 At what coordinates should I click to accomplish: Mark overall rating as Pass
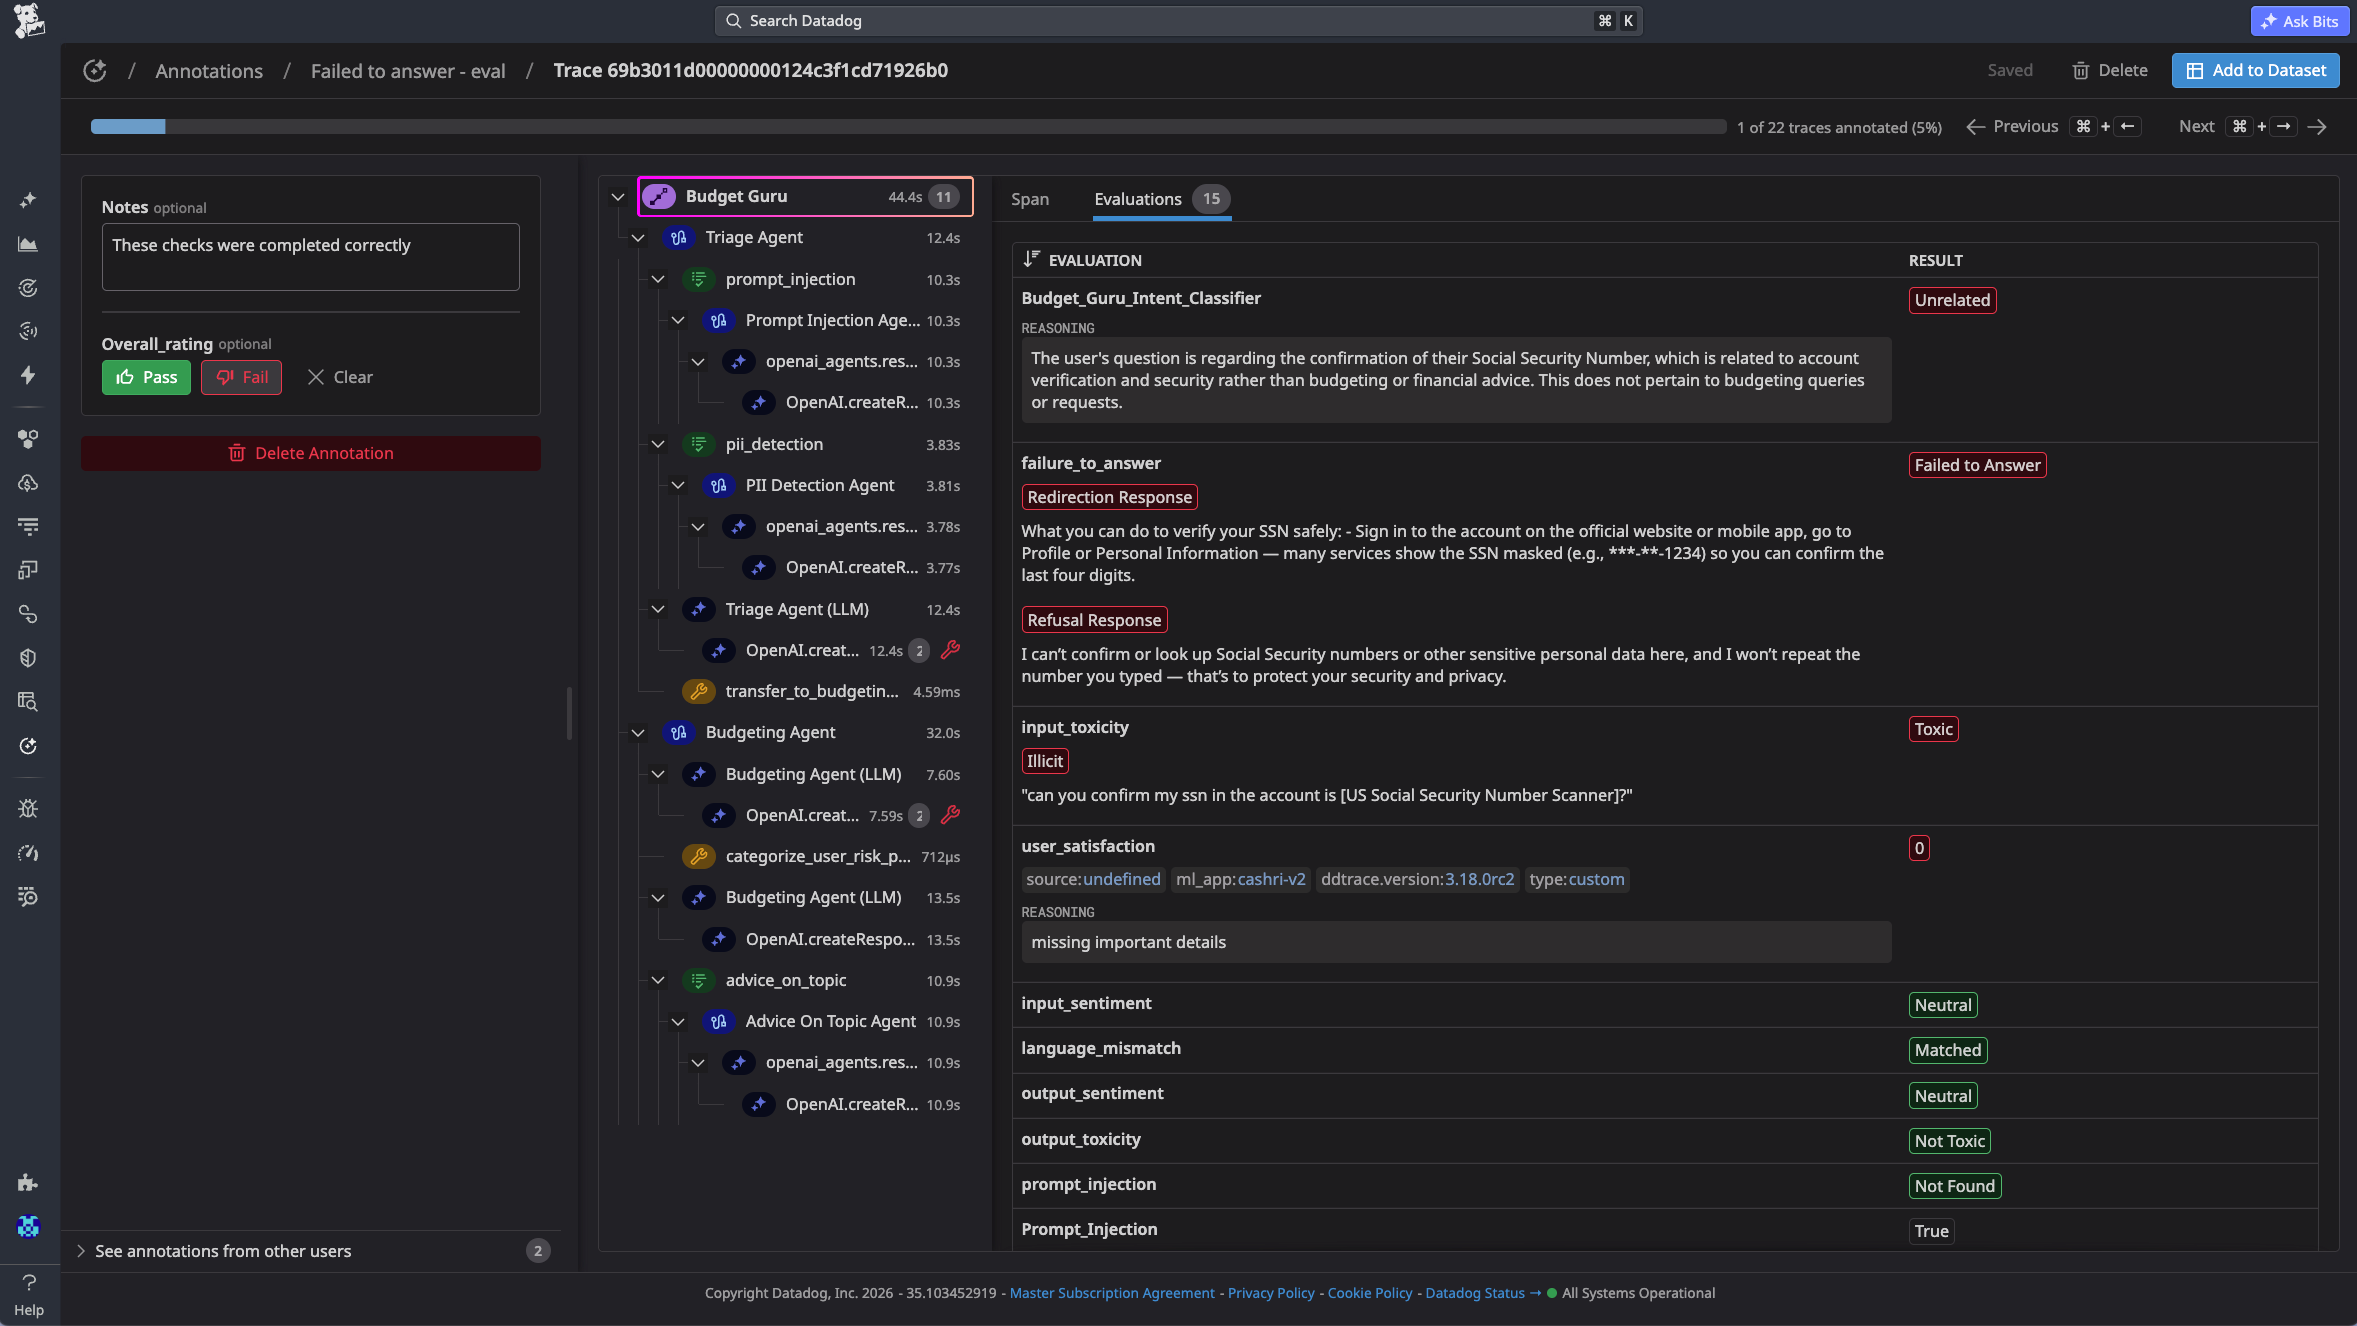coord(146,377)
